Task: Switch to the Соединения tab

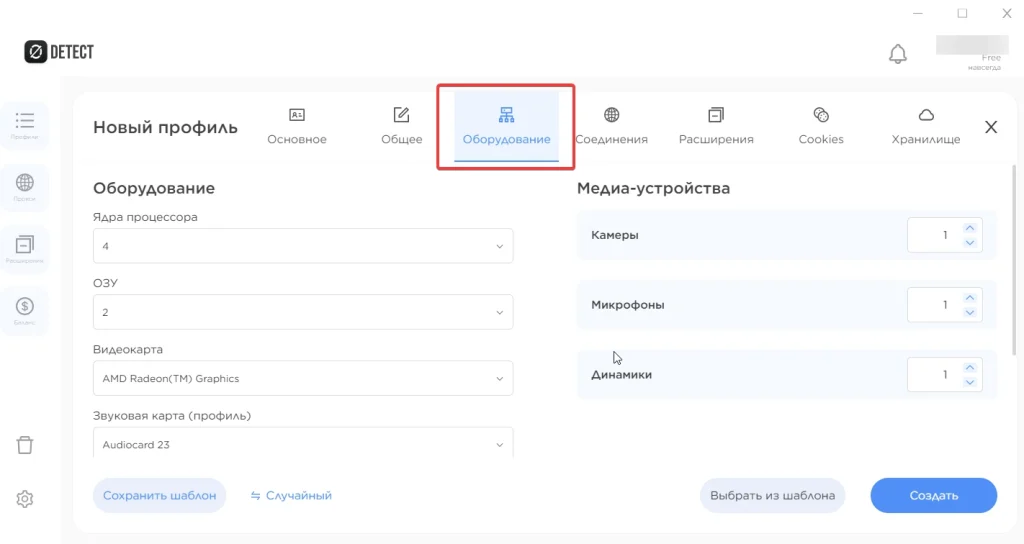Action: pos(611,127)
